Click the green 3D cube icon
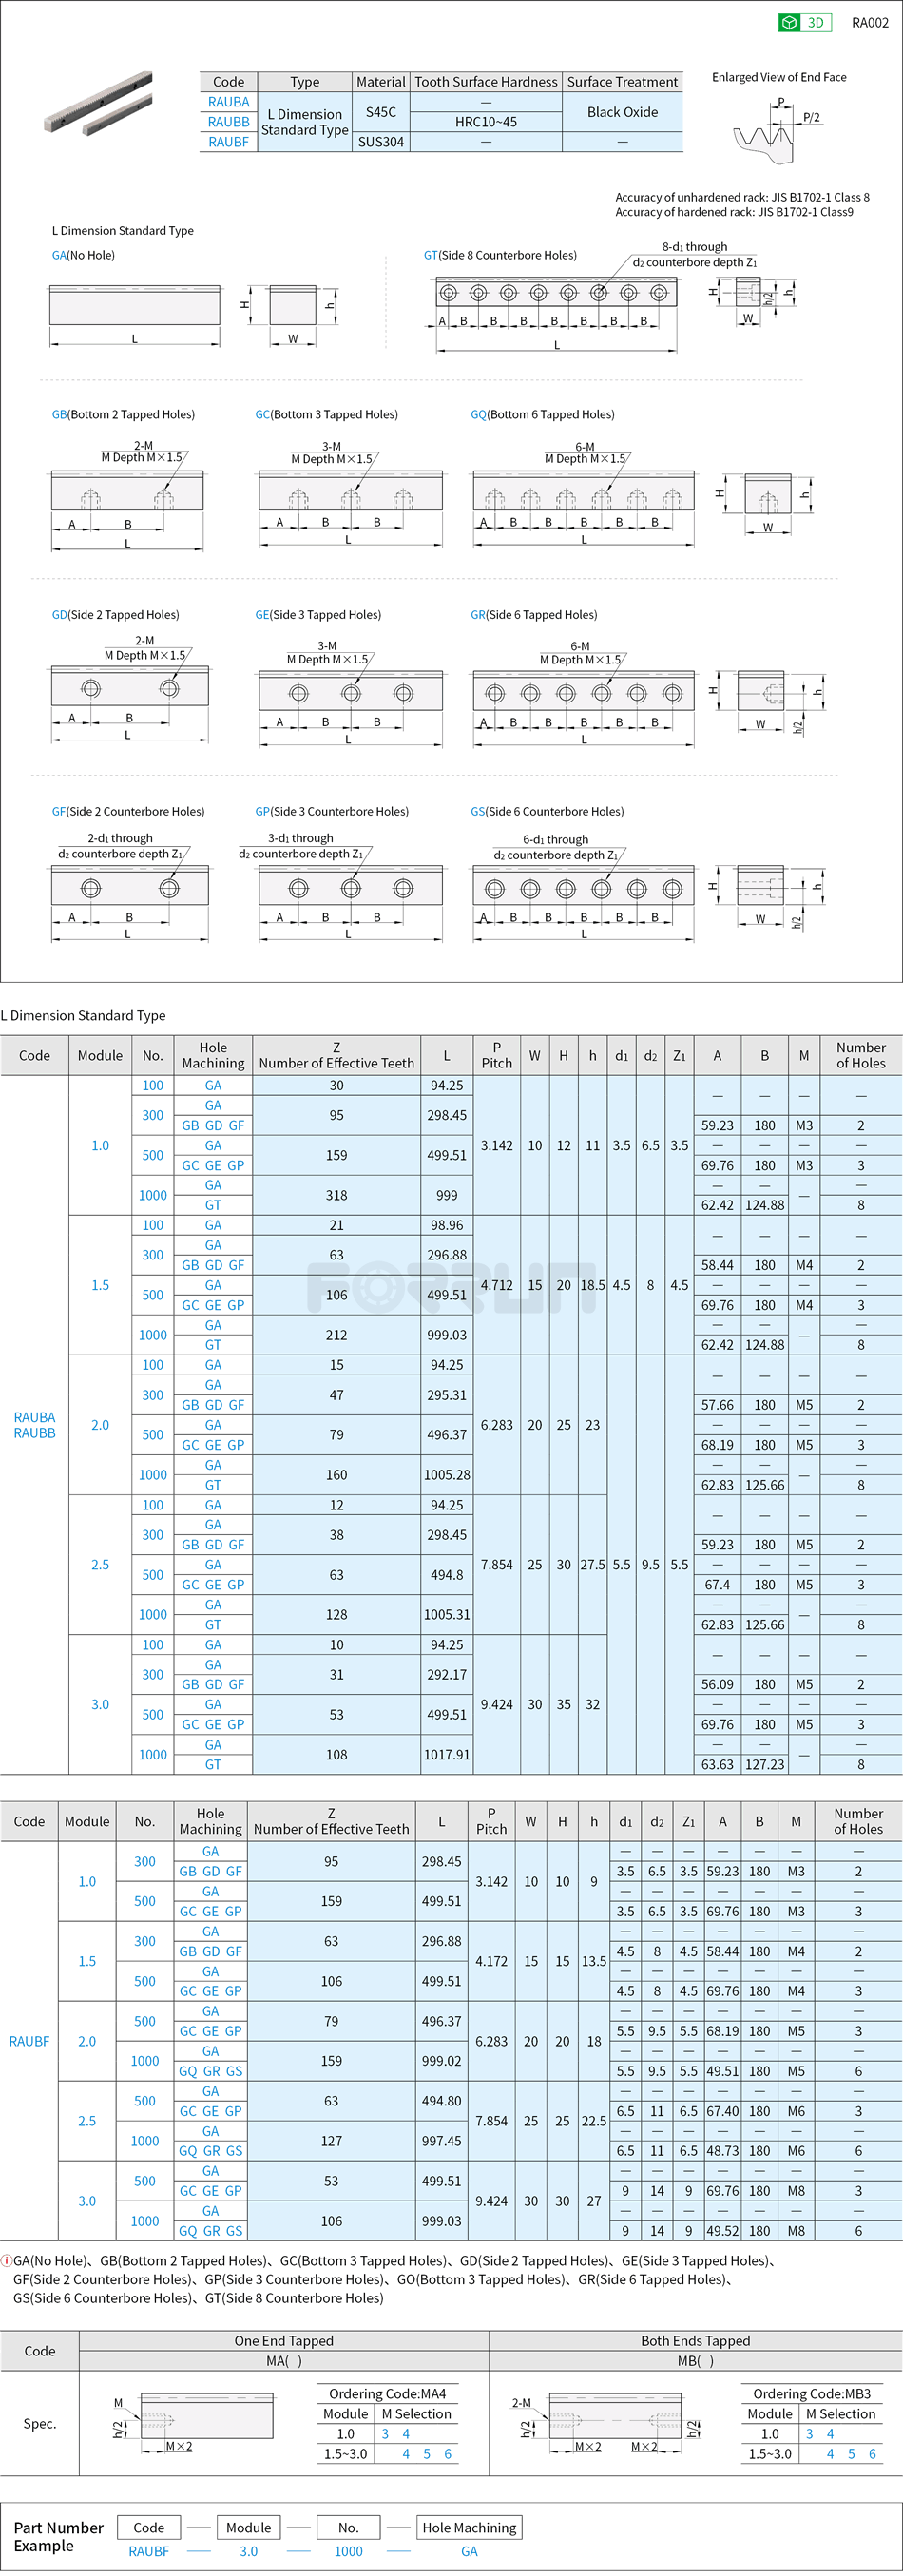This screenshot has width=903, height=2576. pos(790,23)
